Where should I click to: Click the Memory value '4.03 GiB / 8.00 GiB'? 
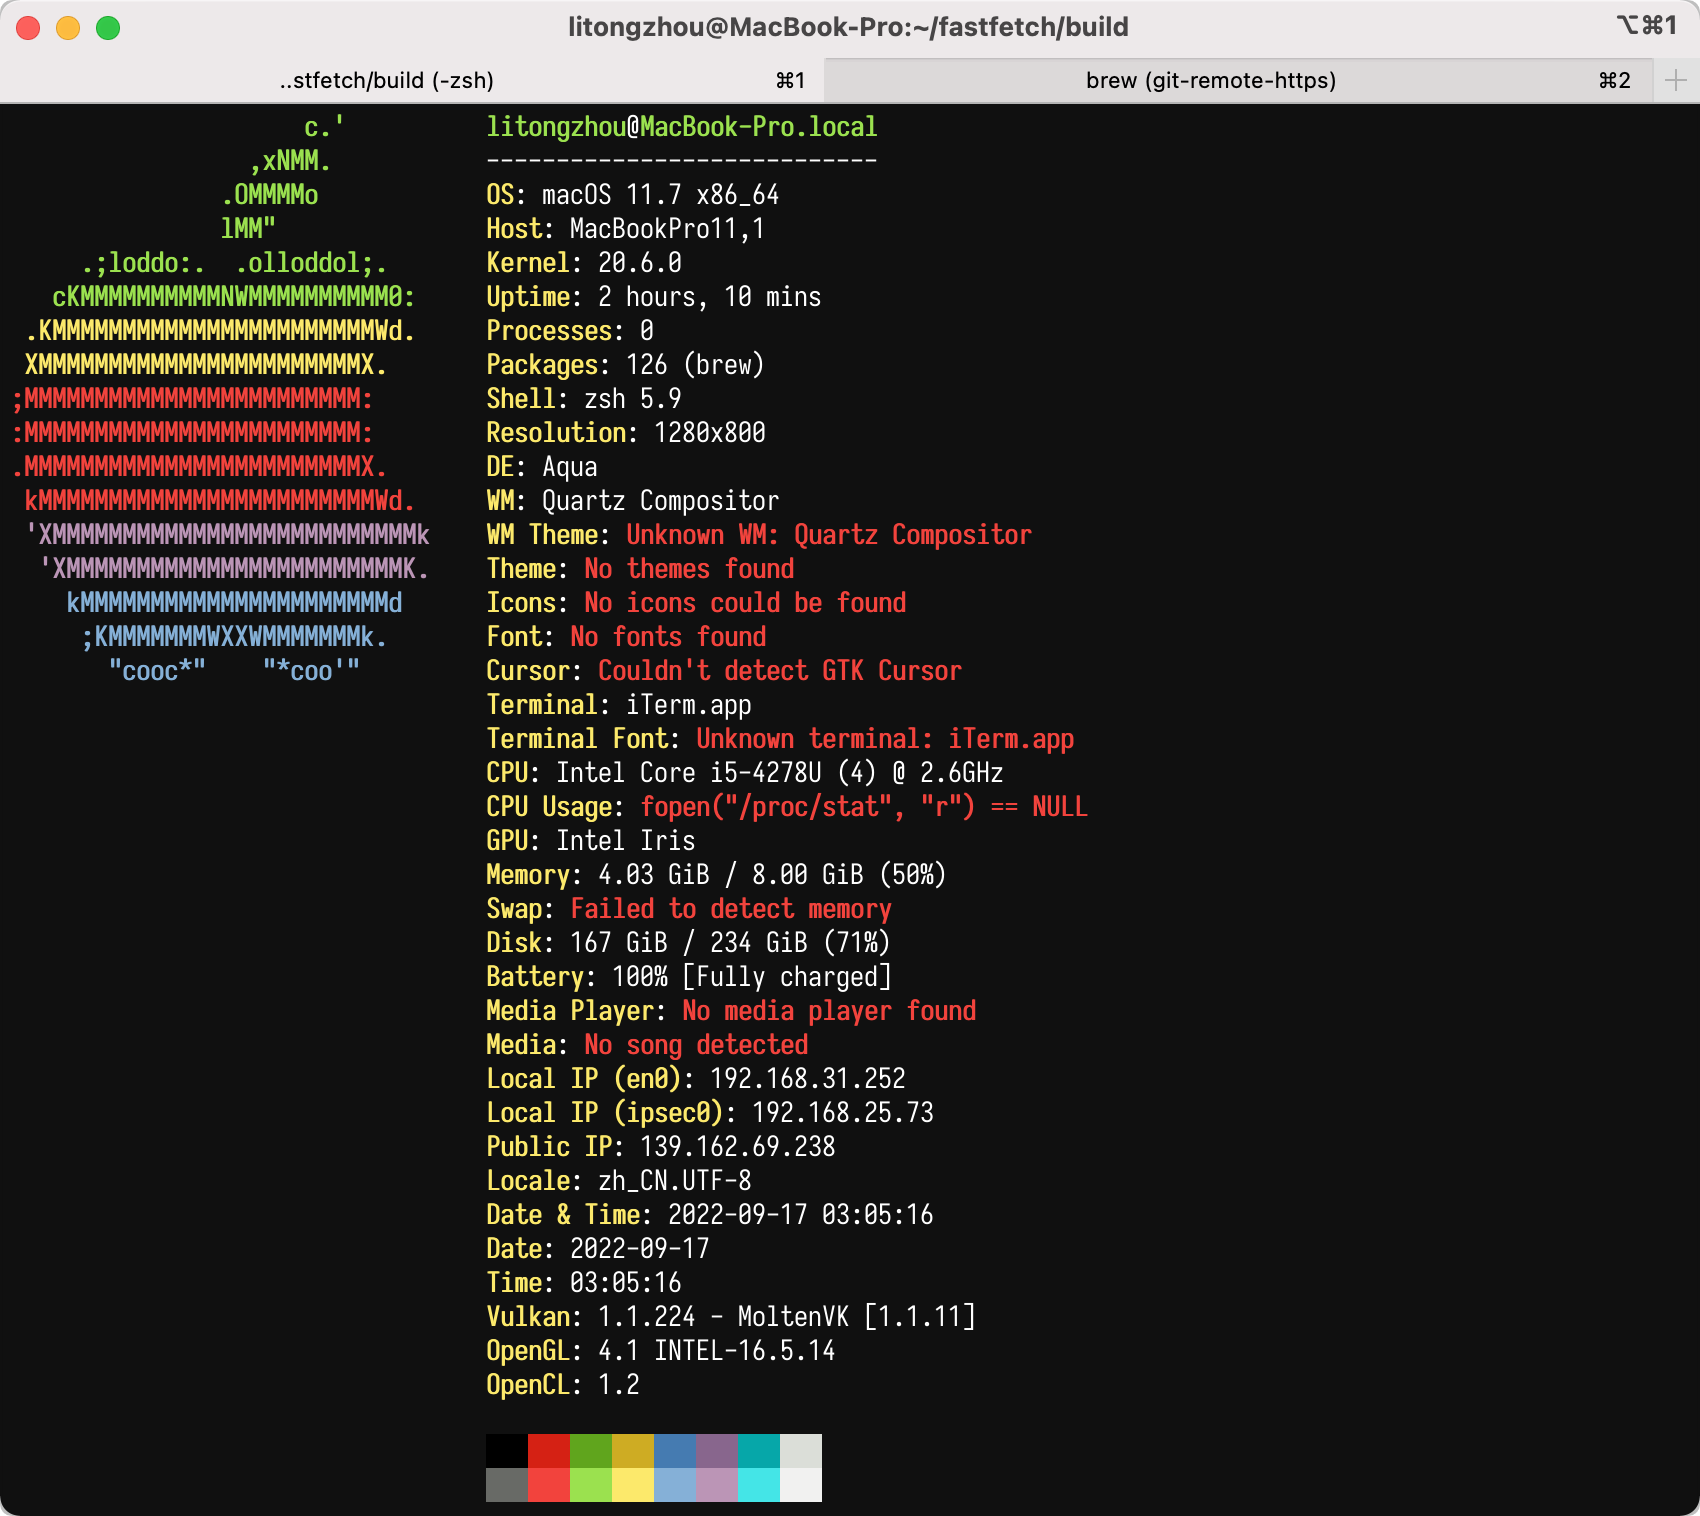731,875
